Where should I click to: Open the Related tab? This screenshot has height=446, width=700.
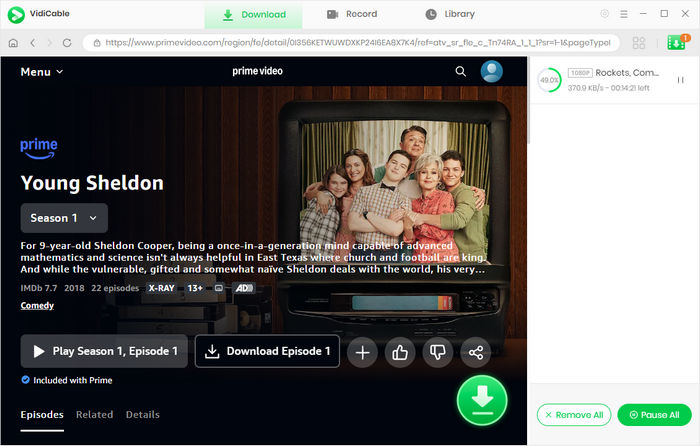pos(95,415)
